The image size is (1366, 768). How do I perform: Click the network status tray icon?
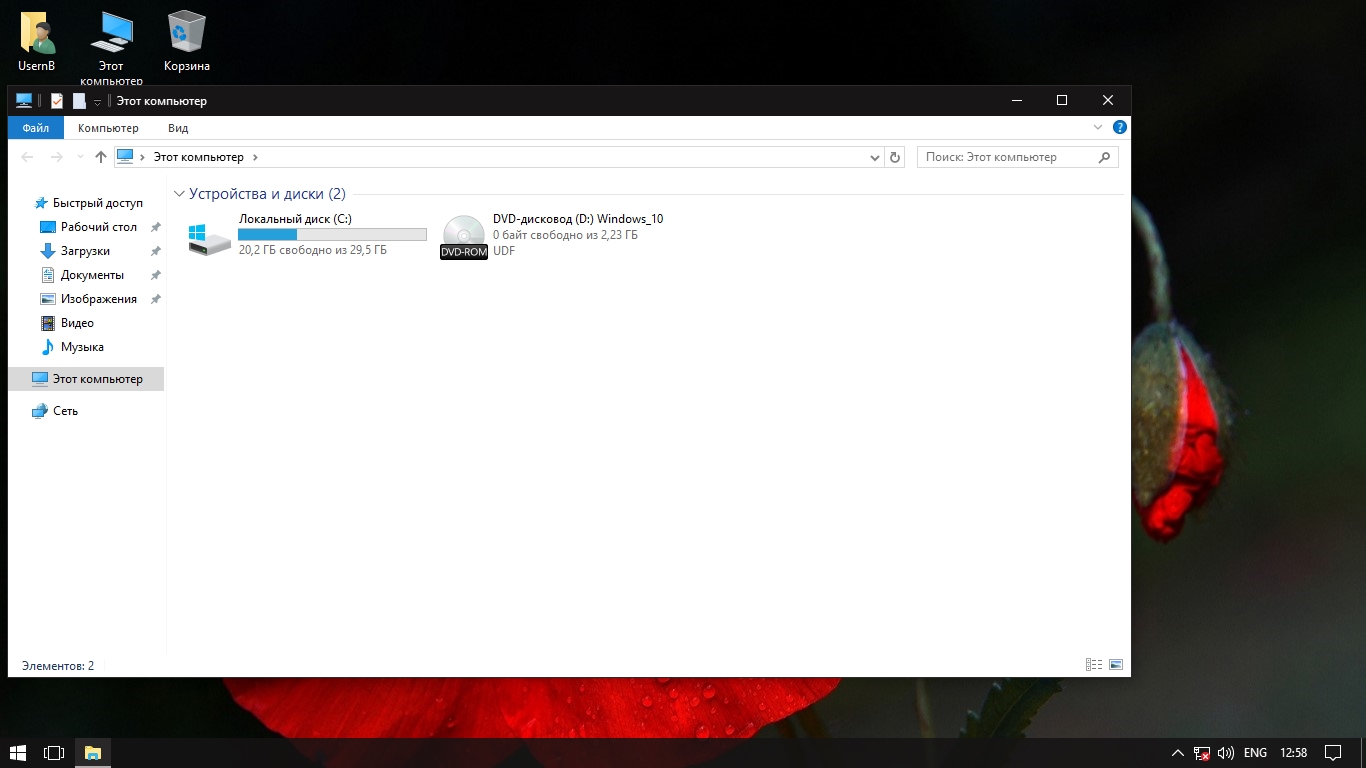tap(1202, 753)
